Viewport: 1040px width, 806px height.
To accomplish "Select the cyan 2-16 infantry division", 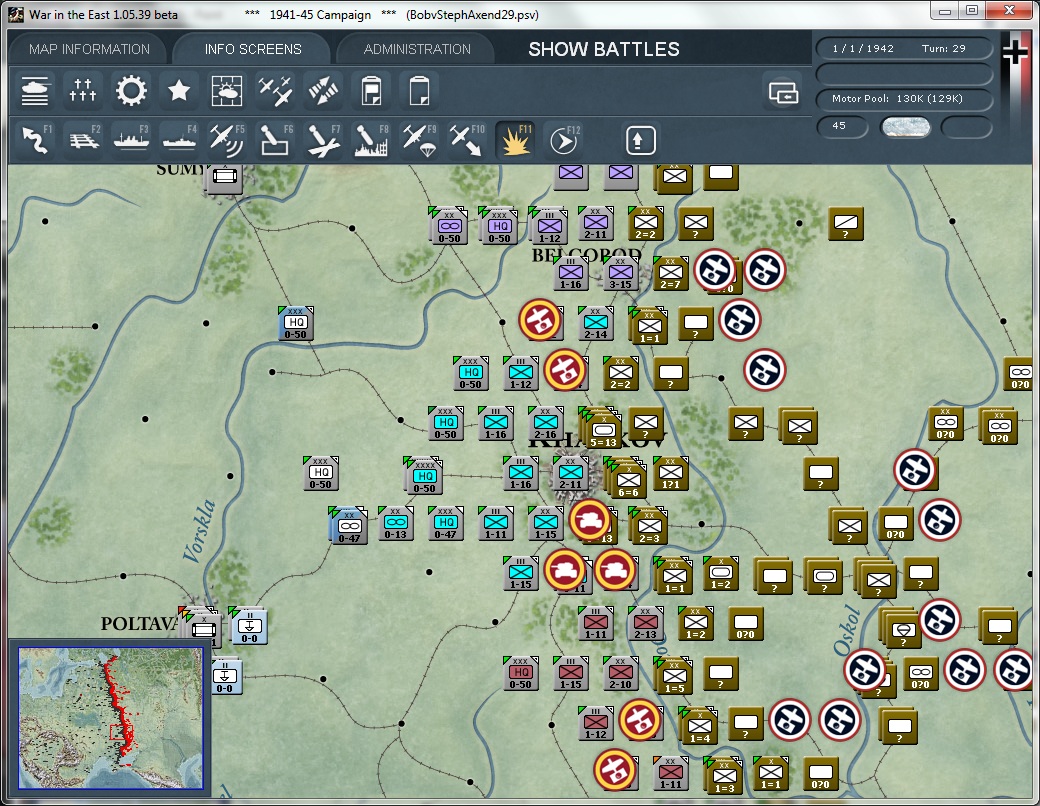I will 545,423.
